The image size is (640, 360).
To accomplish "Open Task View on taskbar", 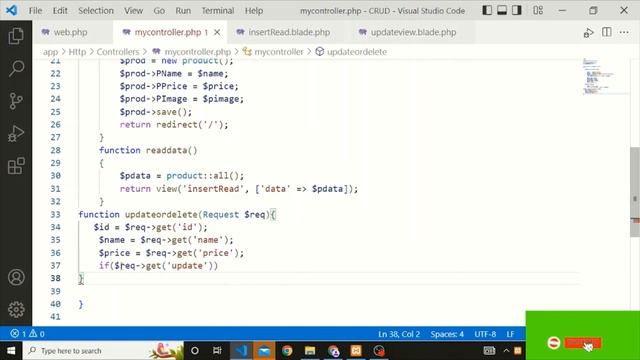I will (x=217, y=351).
